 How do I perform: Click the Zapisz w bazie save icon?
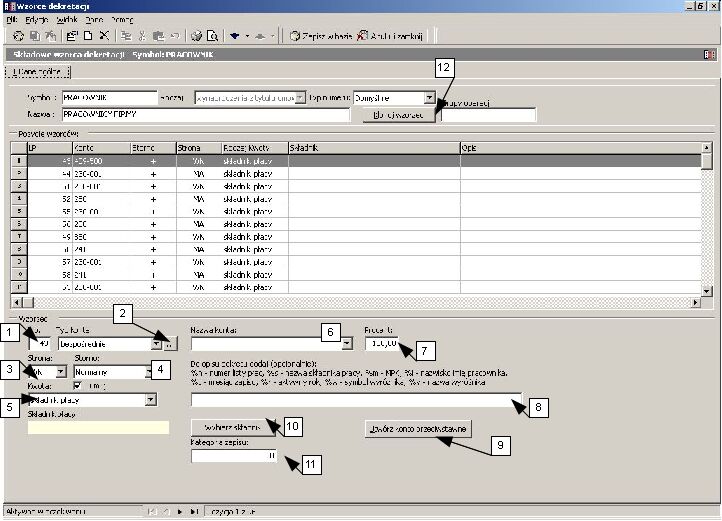click(x=295, y=36)
